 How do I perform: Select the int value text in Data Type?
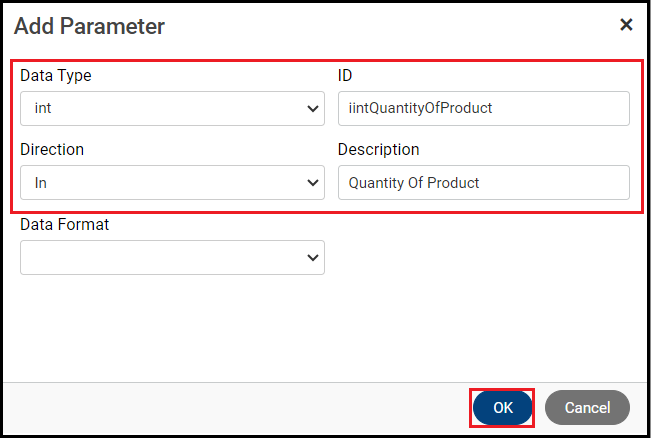pos(43,109)
